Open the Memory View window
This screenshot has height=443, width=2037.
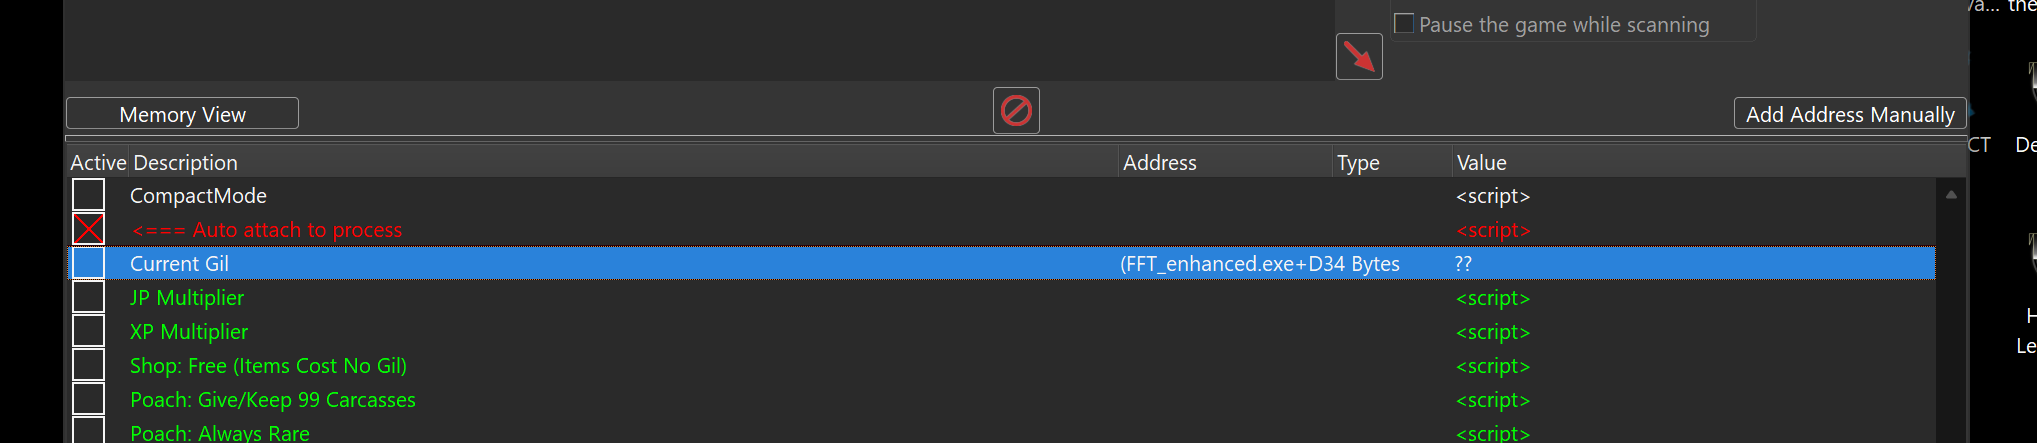[x=182, y=114]
